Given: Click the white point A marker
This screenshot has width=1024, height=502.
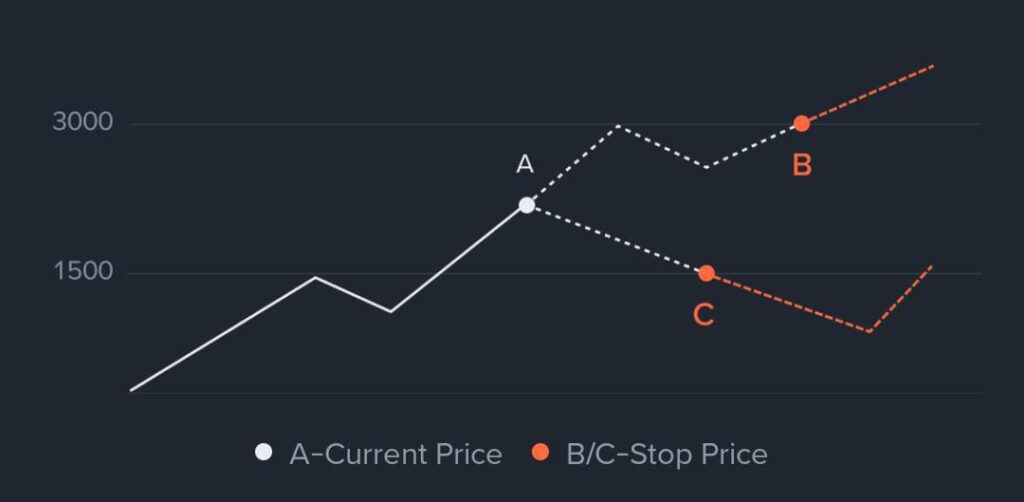Looking at the screenshot, I should click(x=527, y=205).
